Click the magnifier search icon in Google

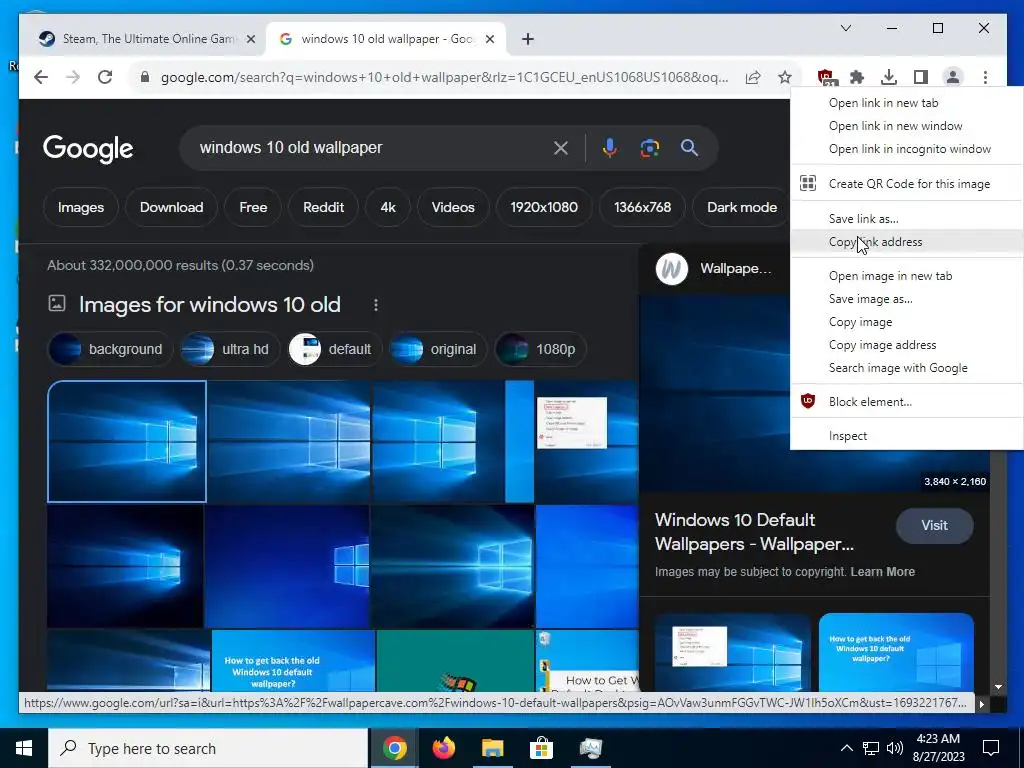pyautogui.click(x=689, y=148)
